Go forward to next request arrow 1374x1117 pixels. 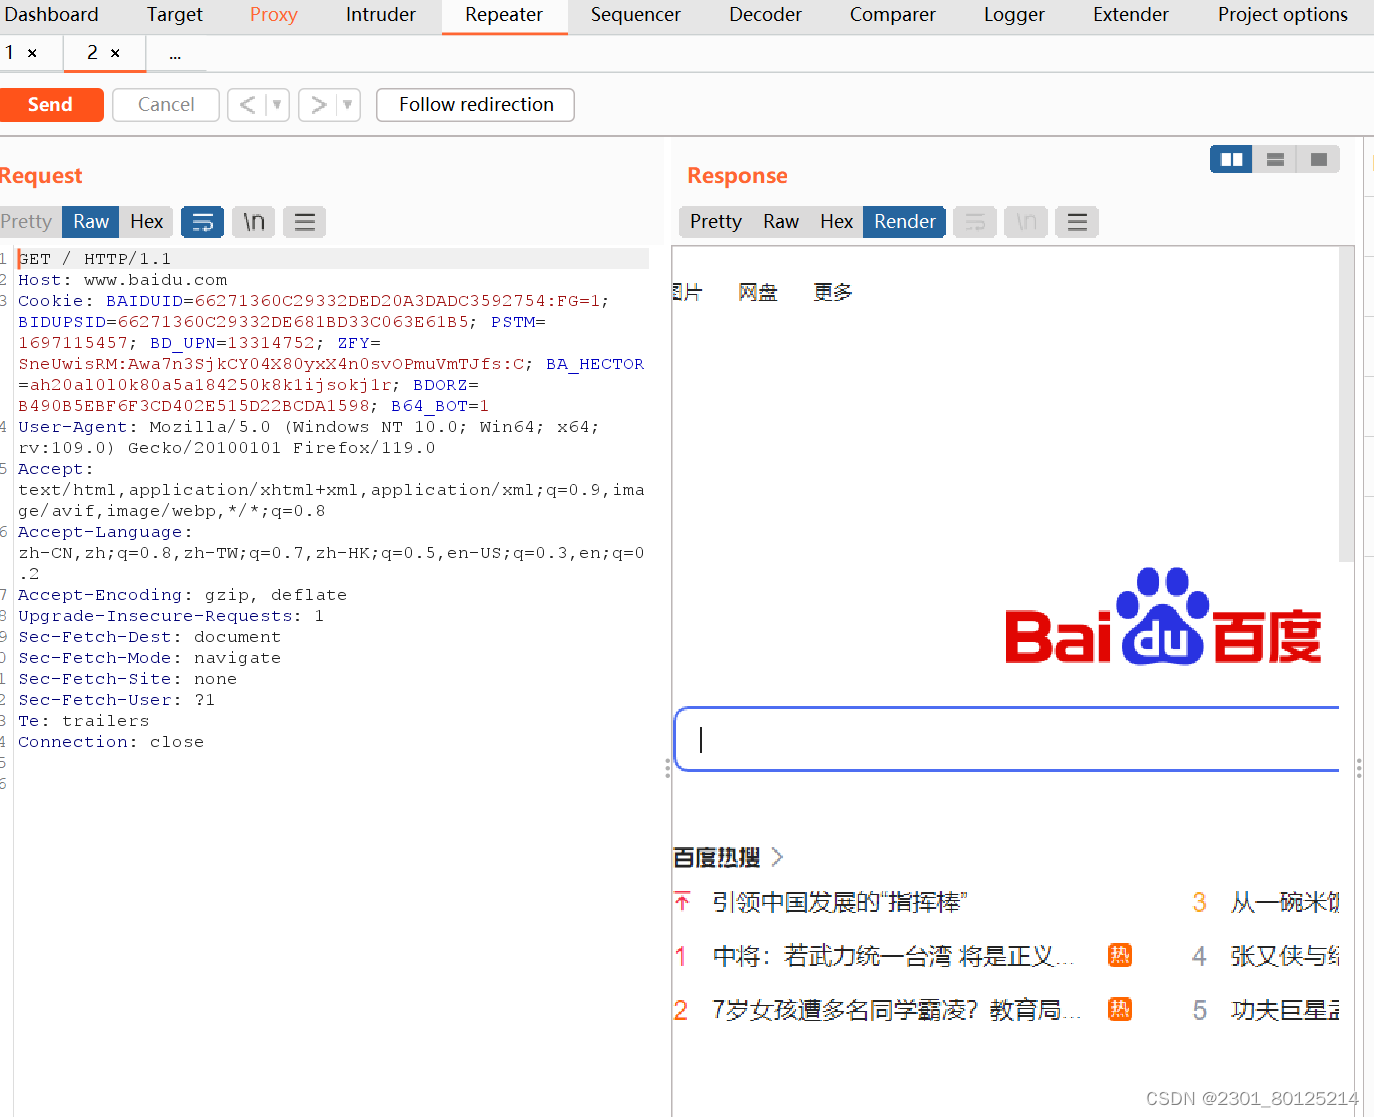(x=318, y=104)
